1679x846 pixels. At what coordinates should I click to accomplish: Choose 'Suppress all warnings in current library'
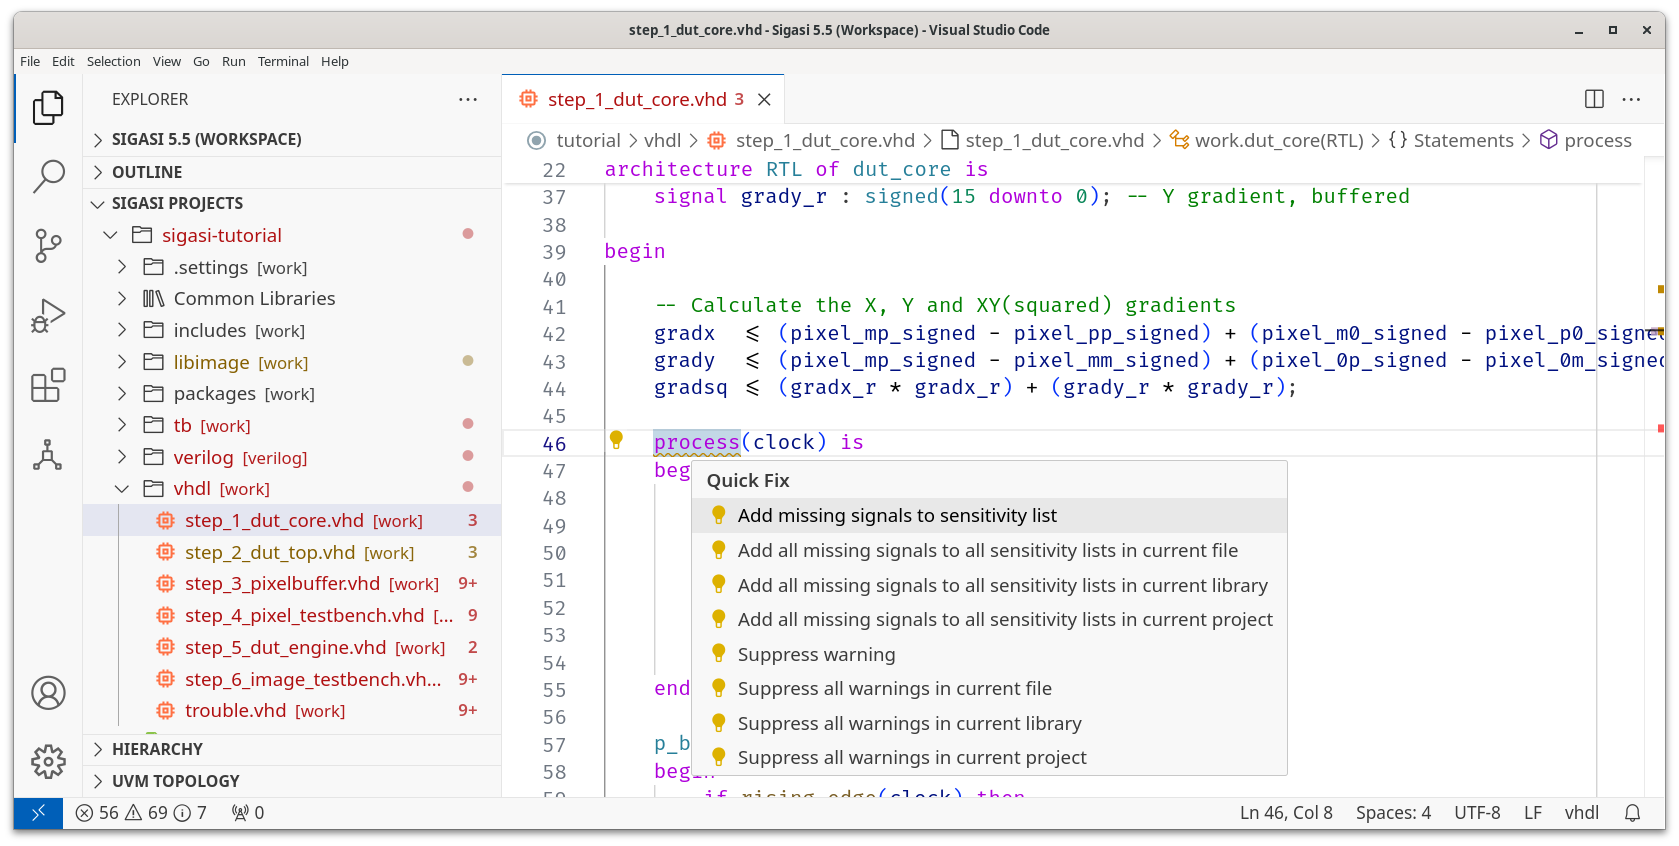tap(989, 724)
